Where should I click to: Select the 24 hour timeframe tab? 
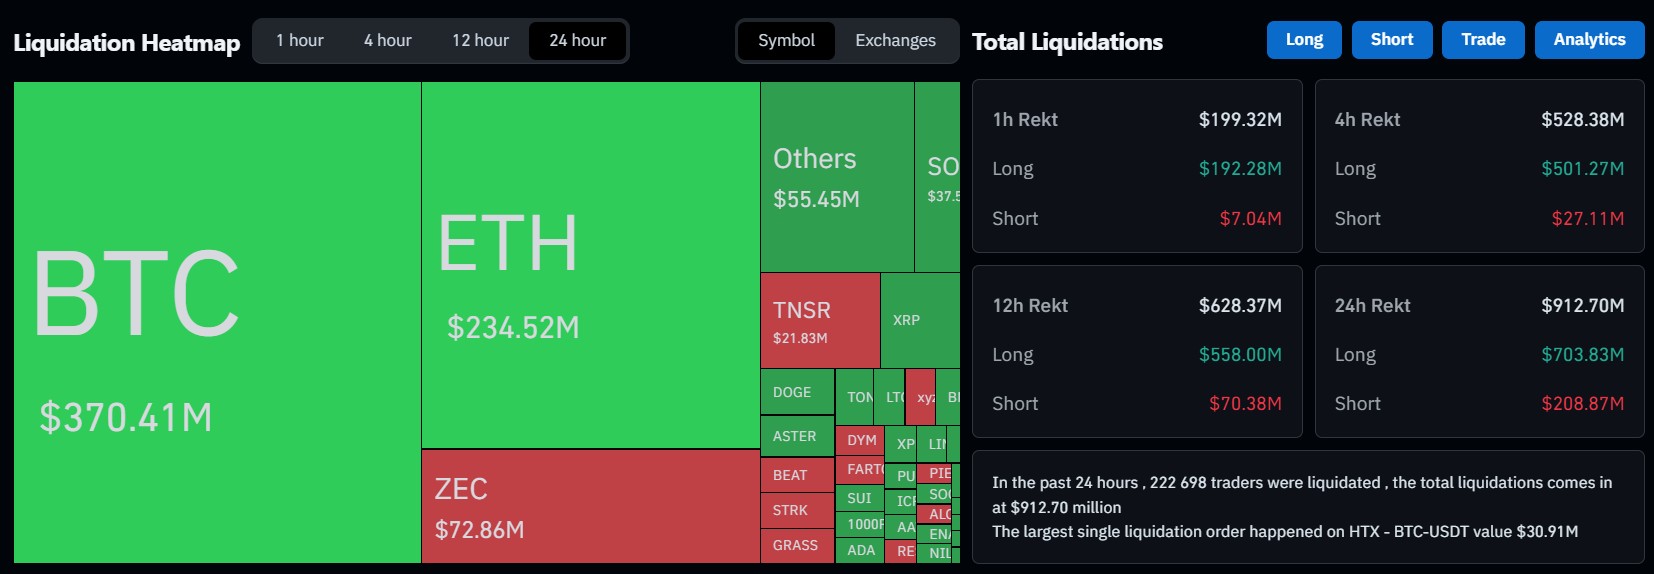click(578, 41)
